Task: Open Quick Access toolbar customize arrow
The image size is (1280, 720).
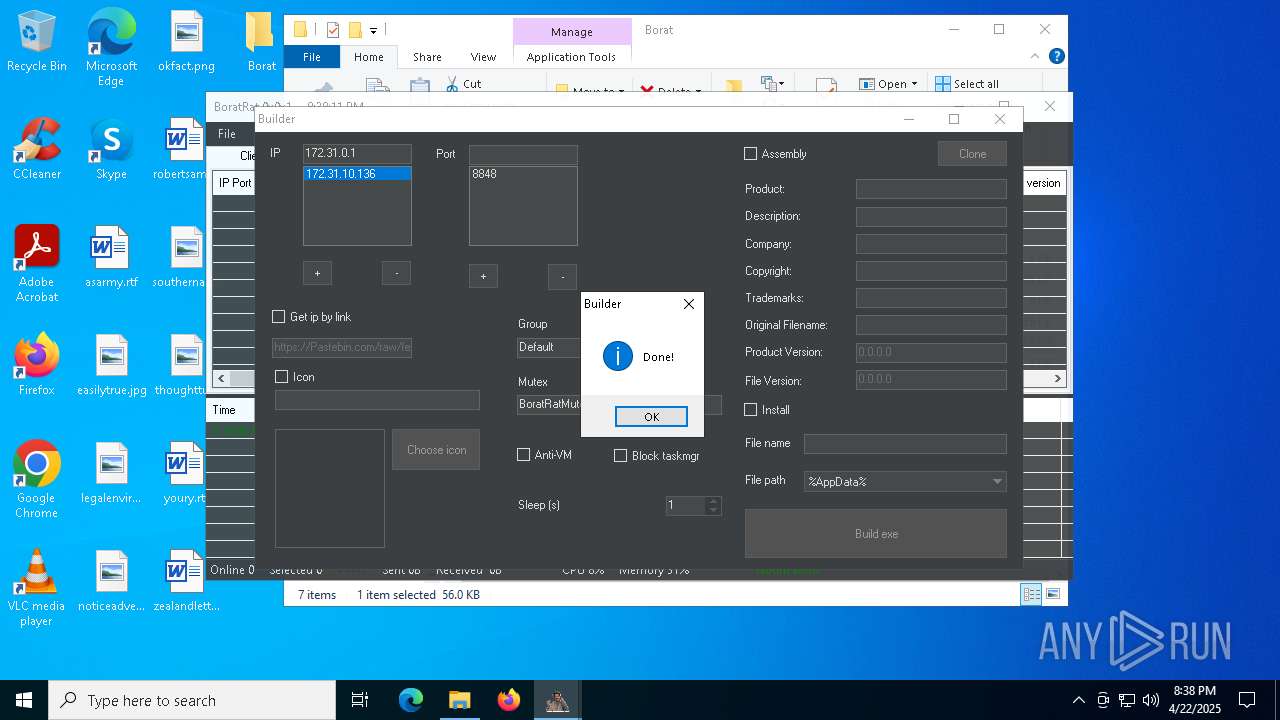Action: pyautogui.click(x=373, y=31)
